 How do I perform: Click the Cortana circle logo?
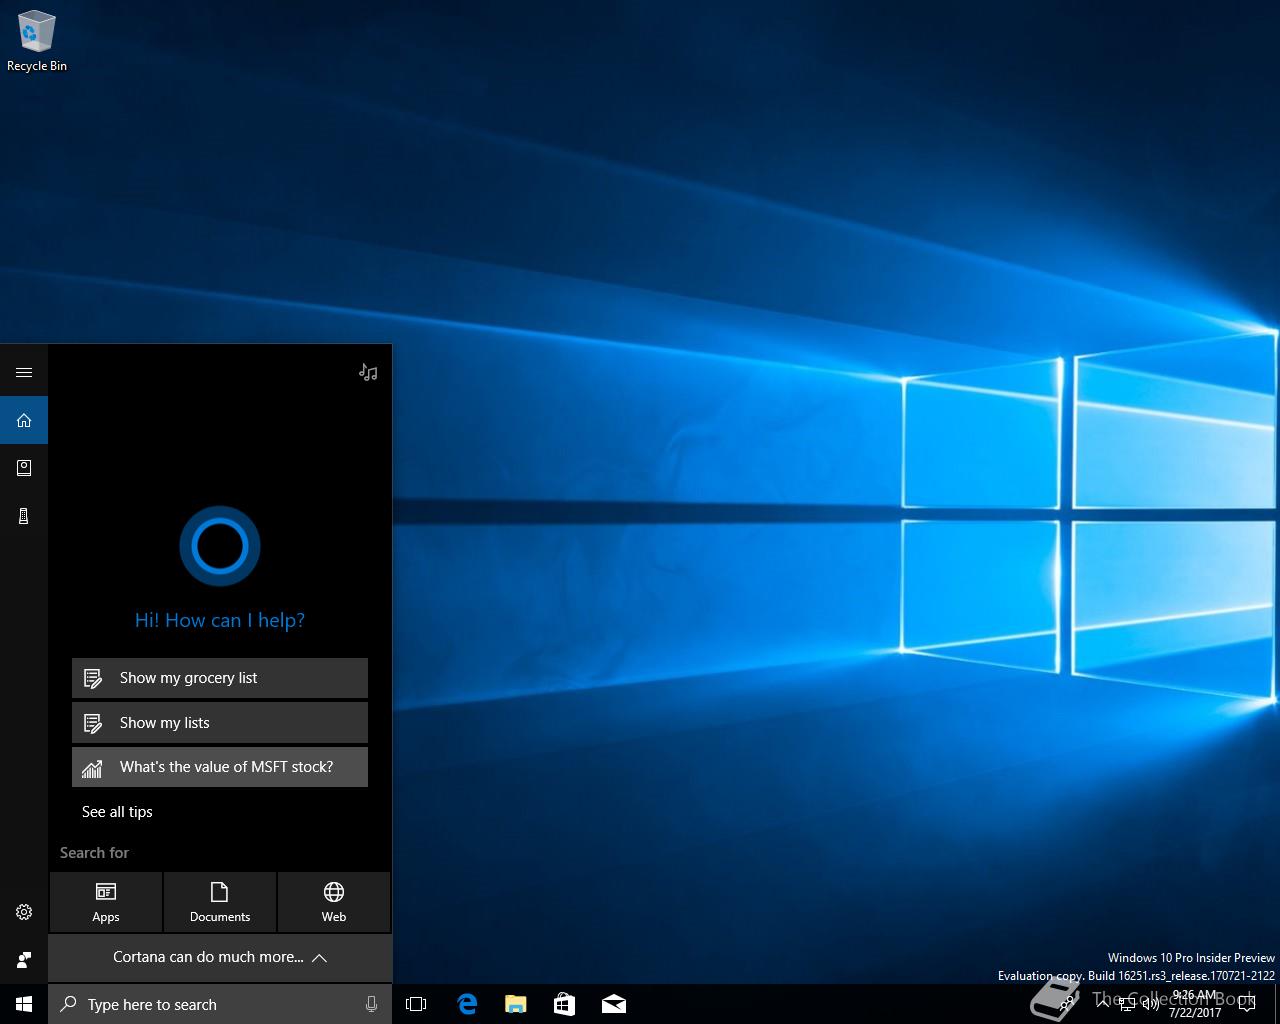[x=220, y=546]
